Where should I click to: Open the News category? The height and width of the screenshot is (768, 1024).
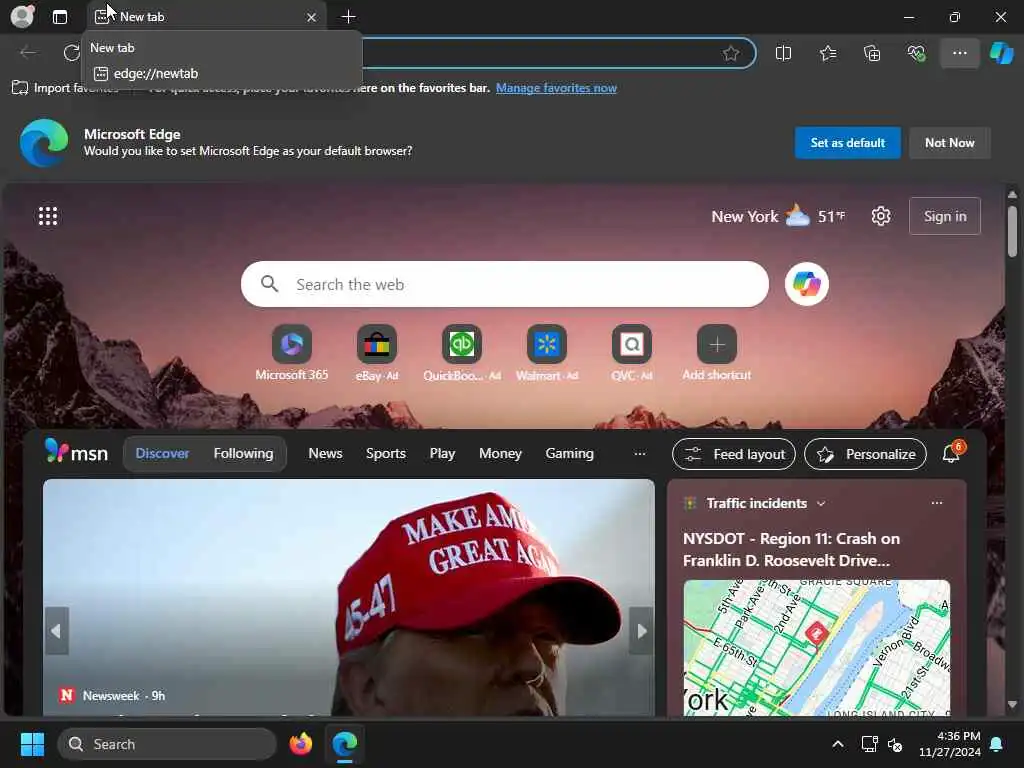(325, 453)
